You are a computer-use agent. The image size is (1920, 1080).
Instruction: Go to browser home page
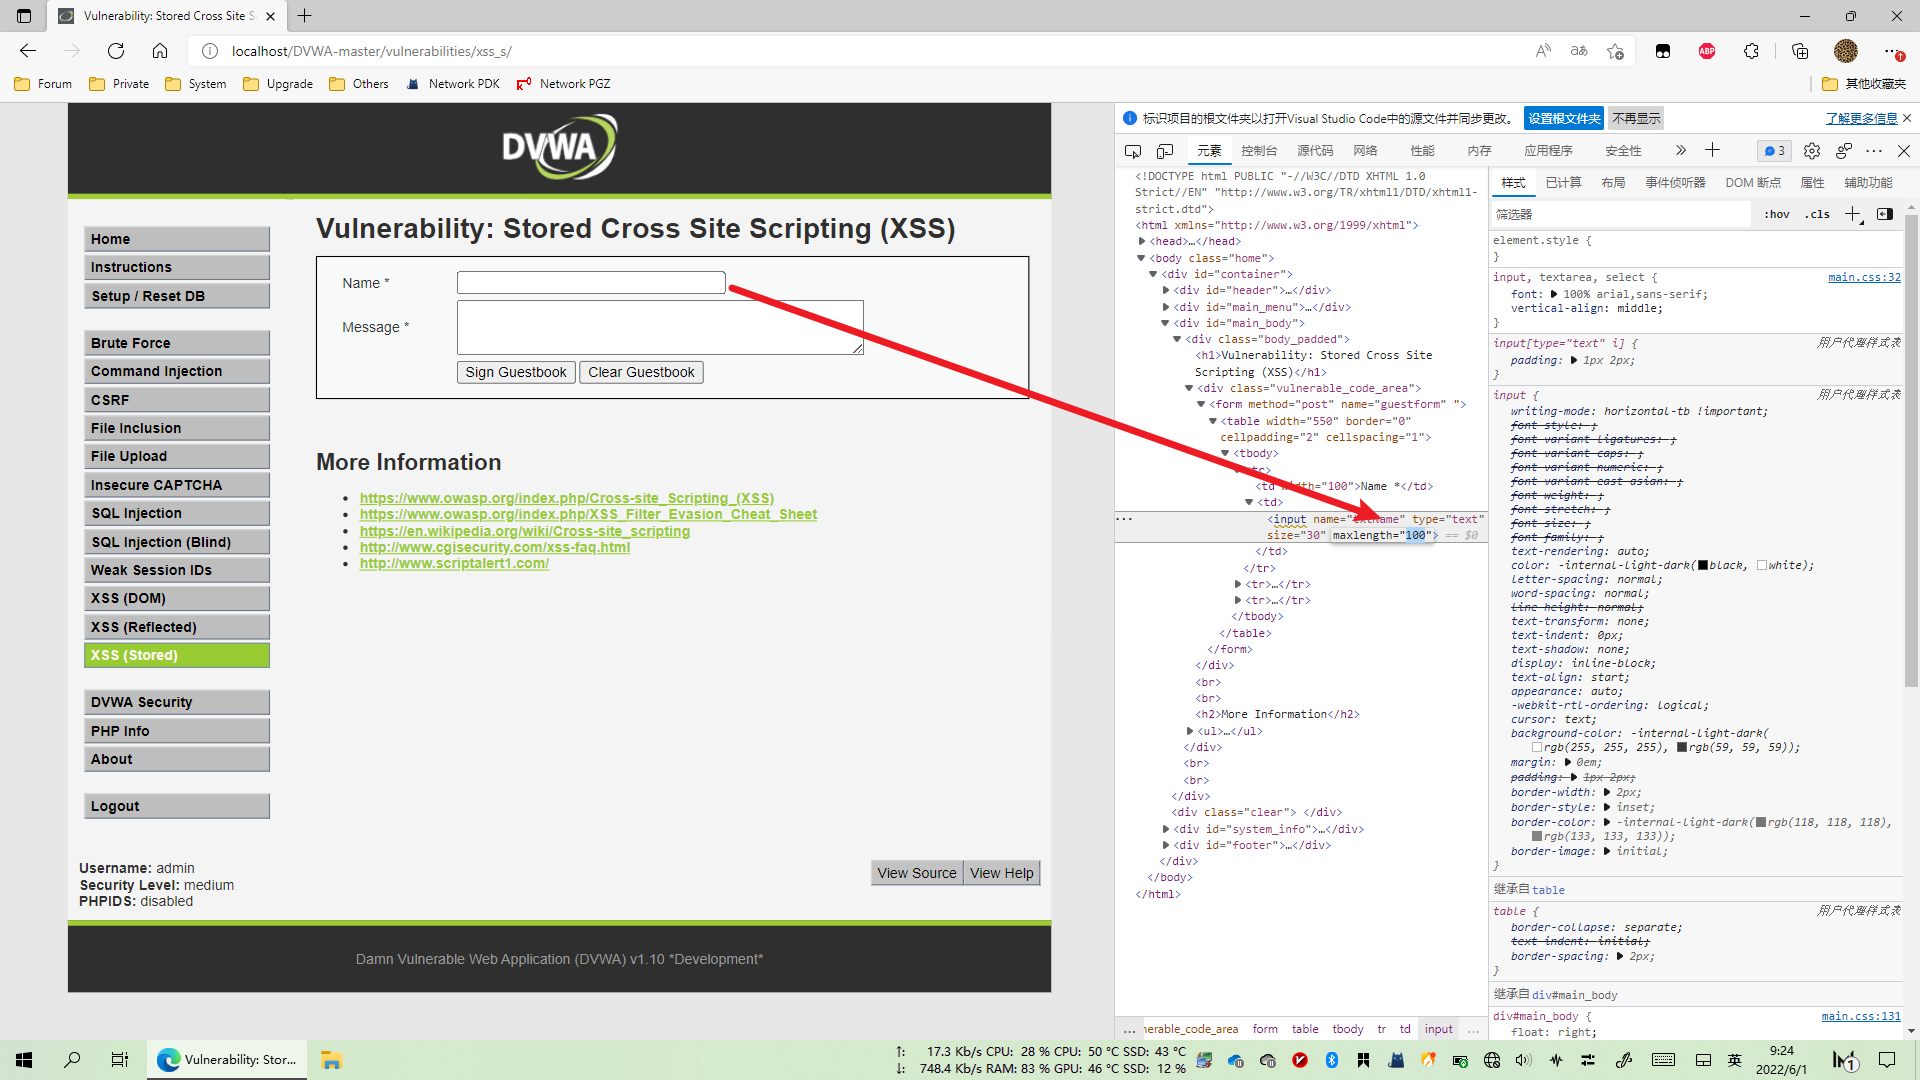[x=160, y=51]
